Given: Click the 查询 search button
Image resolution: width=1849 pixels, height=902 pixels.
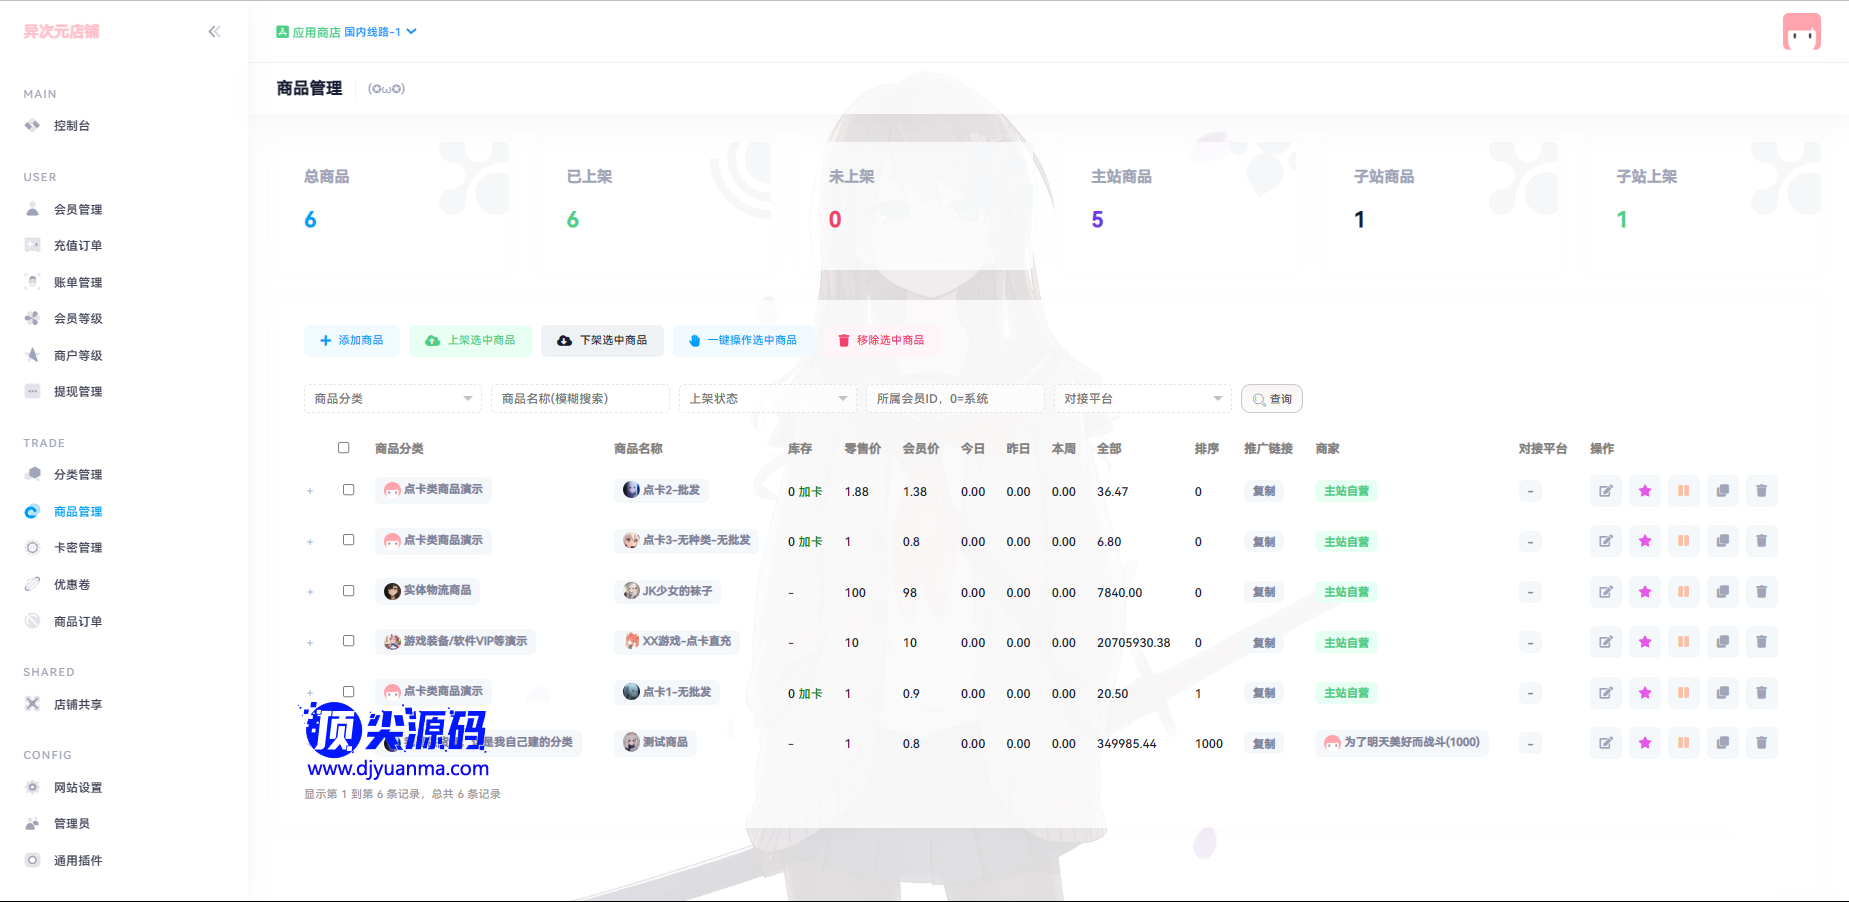Looking at the screenshot, I should (1271, 399).
